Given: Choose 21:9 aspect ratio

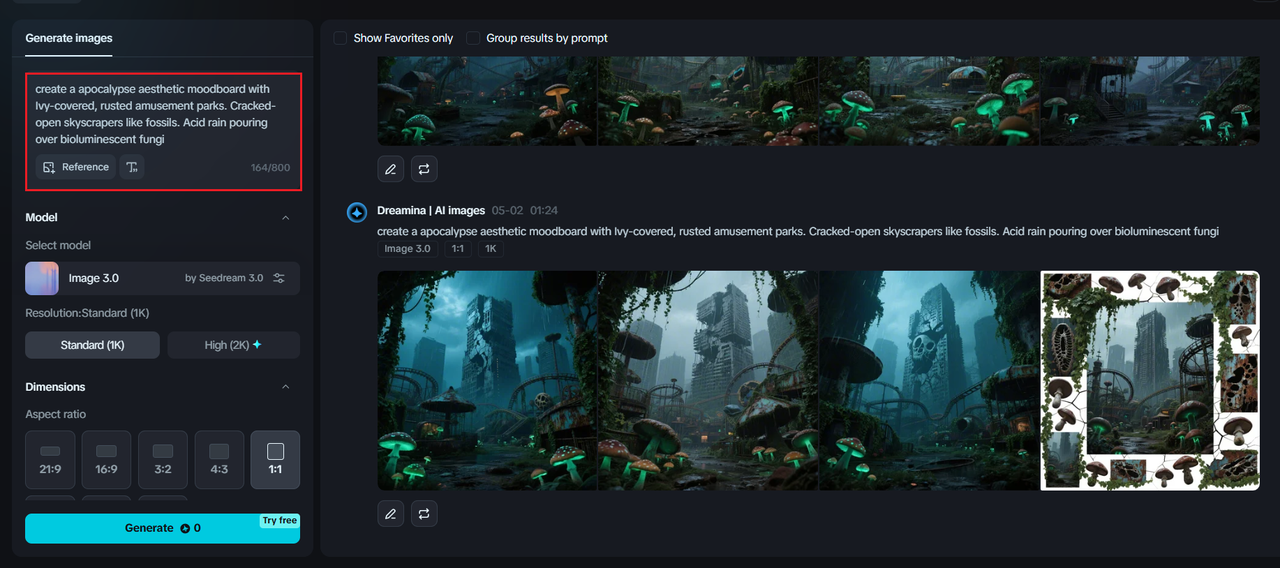Looking at the screenshot, I should 50,460.
